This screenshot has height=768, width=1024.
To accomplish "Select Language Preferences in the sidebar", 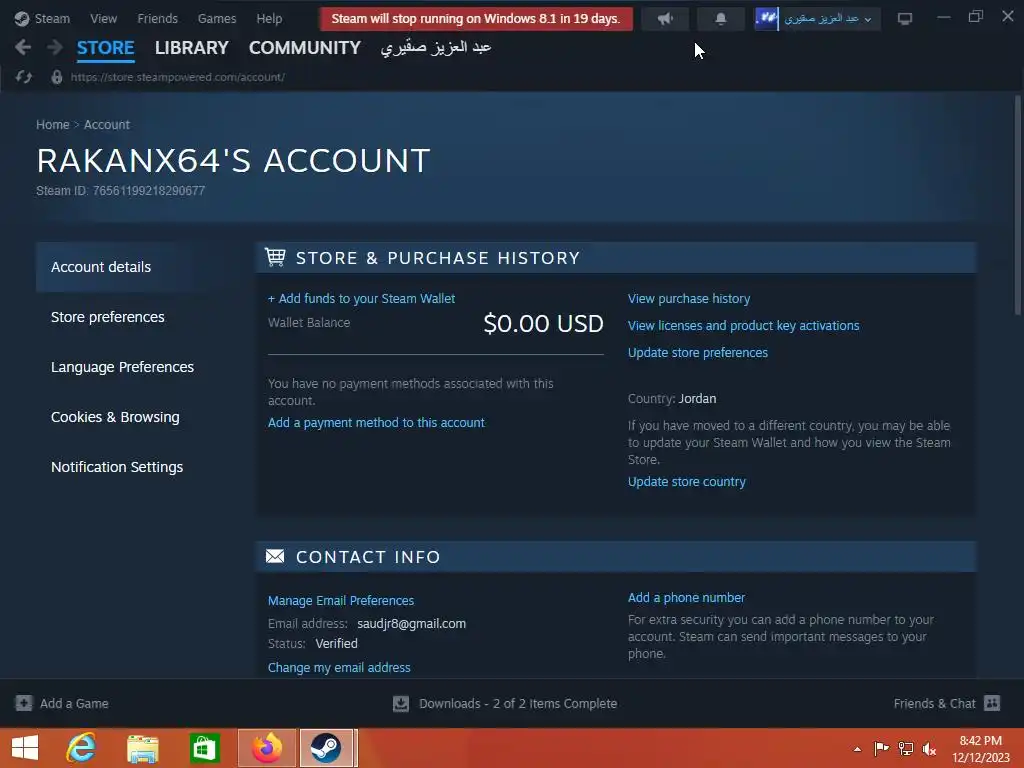I will [122, 367].
